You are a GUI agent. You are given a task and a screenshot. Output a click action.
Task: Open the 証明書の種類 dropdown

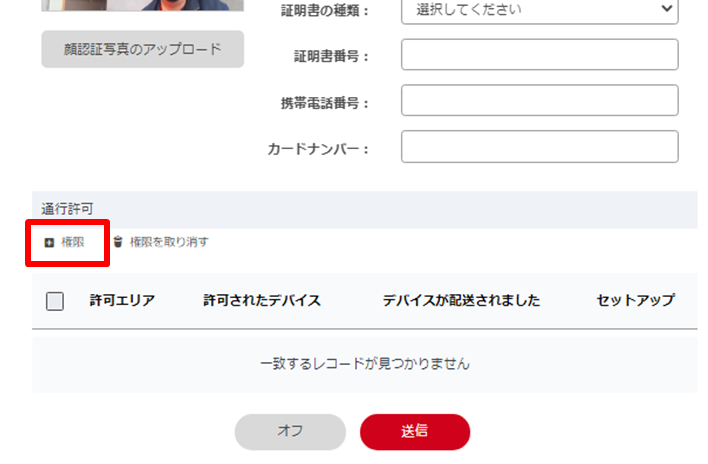click(x=540, y=10)
